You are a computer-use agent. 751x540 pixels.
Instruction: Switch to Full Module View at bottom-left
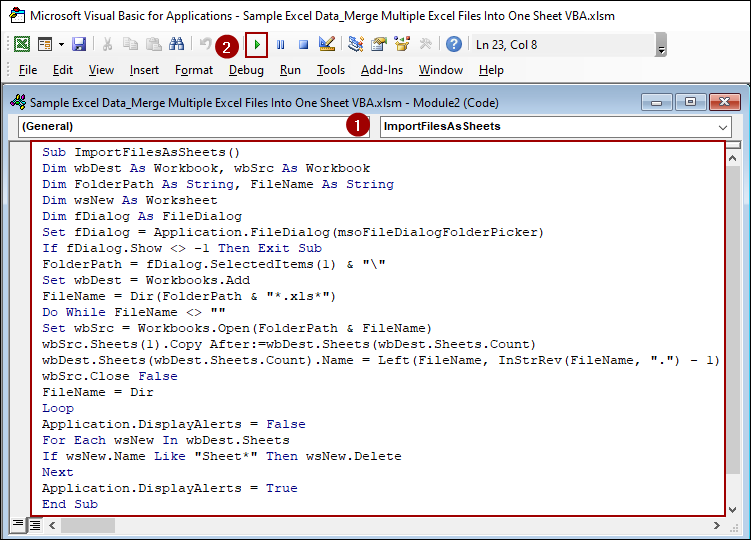click(x=33, y=524)
